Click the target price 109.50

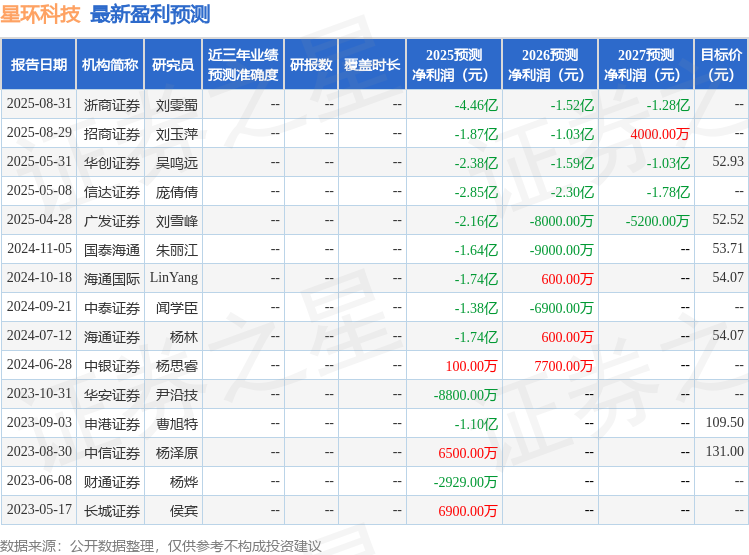pos(725,423)
